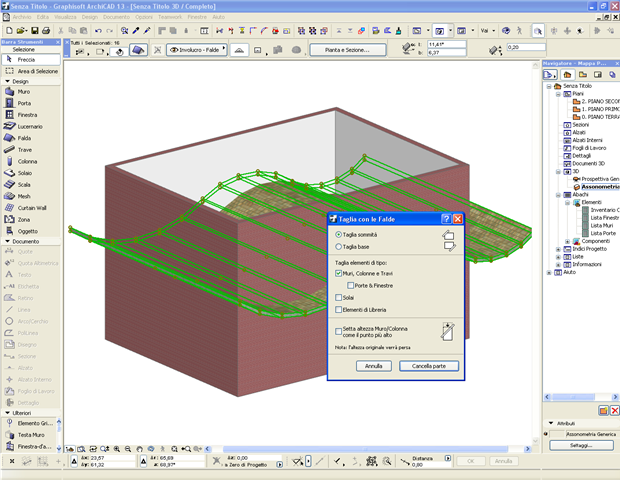Image resolution: width=620 pixels, height=480 pixels.
Task: Select Assonometria in Navigator tree
Action: (599, 187)
